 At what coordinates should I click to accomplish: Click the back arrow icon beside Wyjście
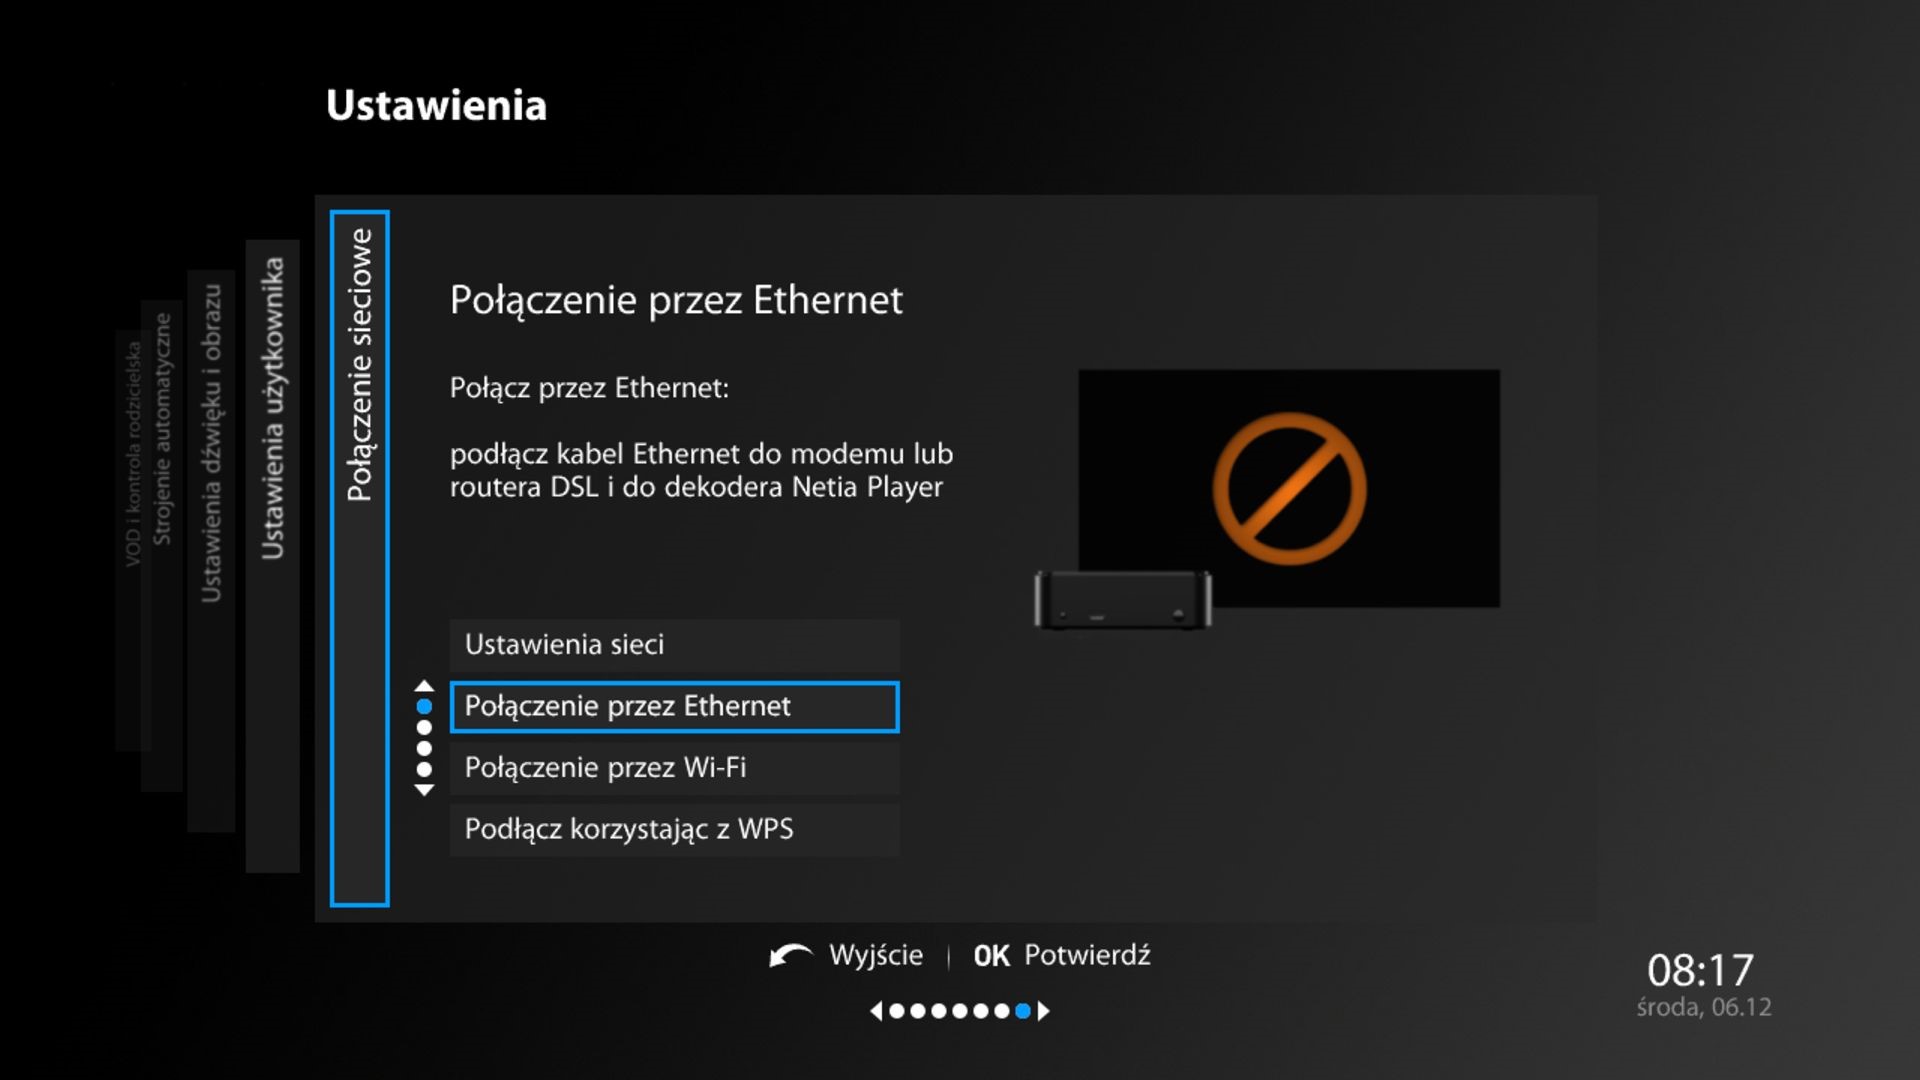coord(790,956)
